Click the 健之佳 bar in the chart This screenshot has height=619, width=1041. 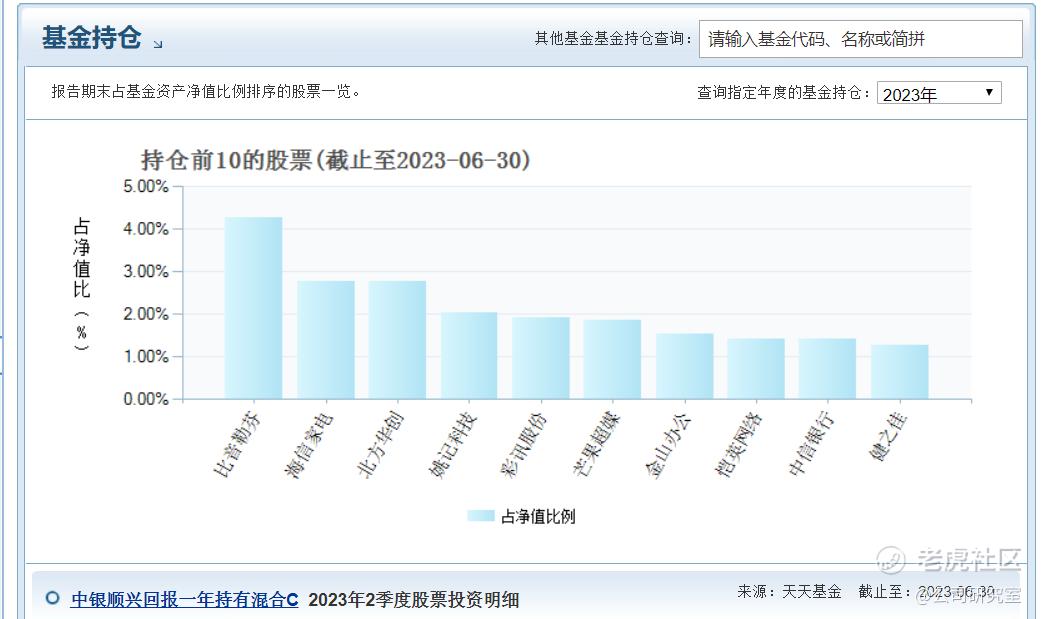point(900,372)
